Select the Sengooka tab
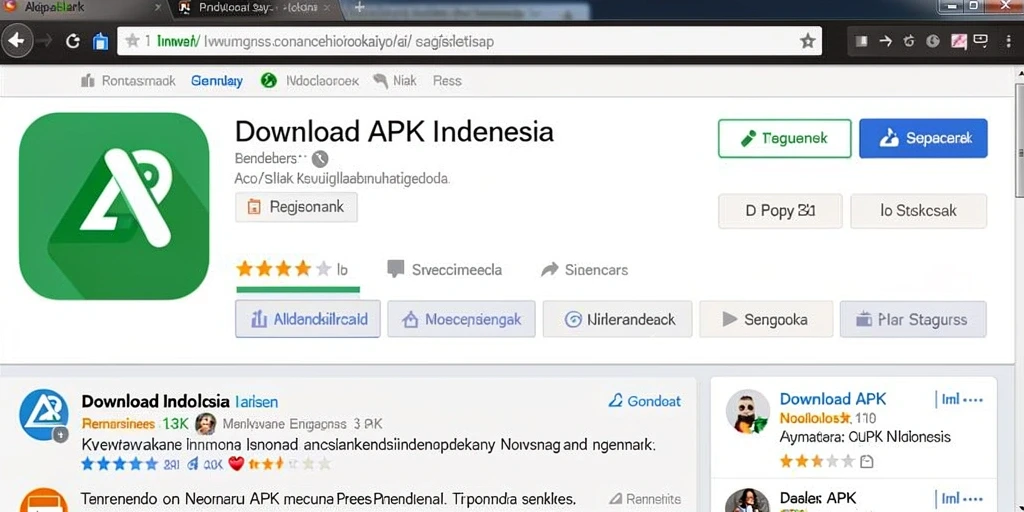 click(766, 319)
